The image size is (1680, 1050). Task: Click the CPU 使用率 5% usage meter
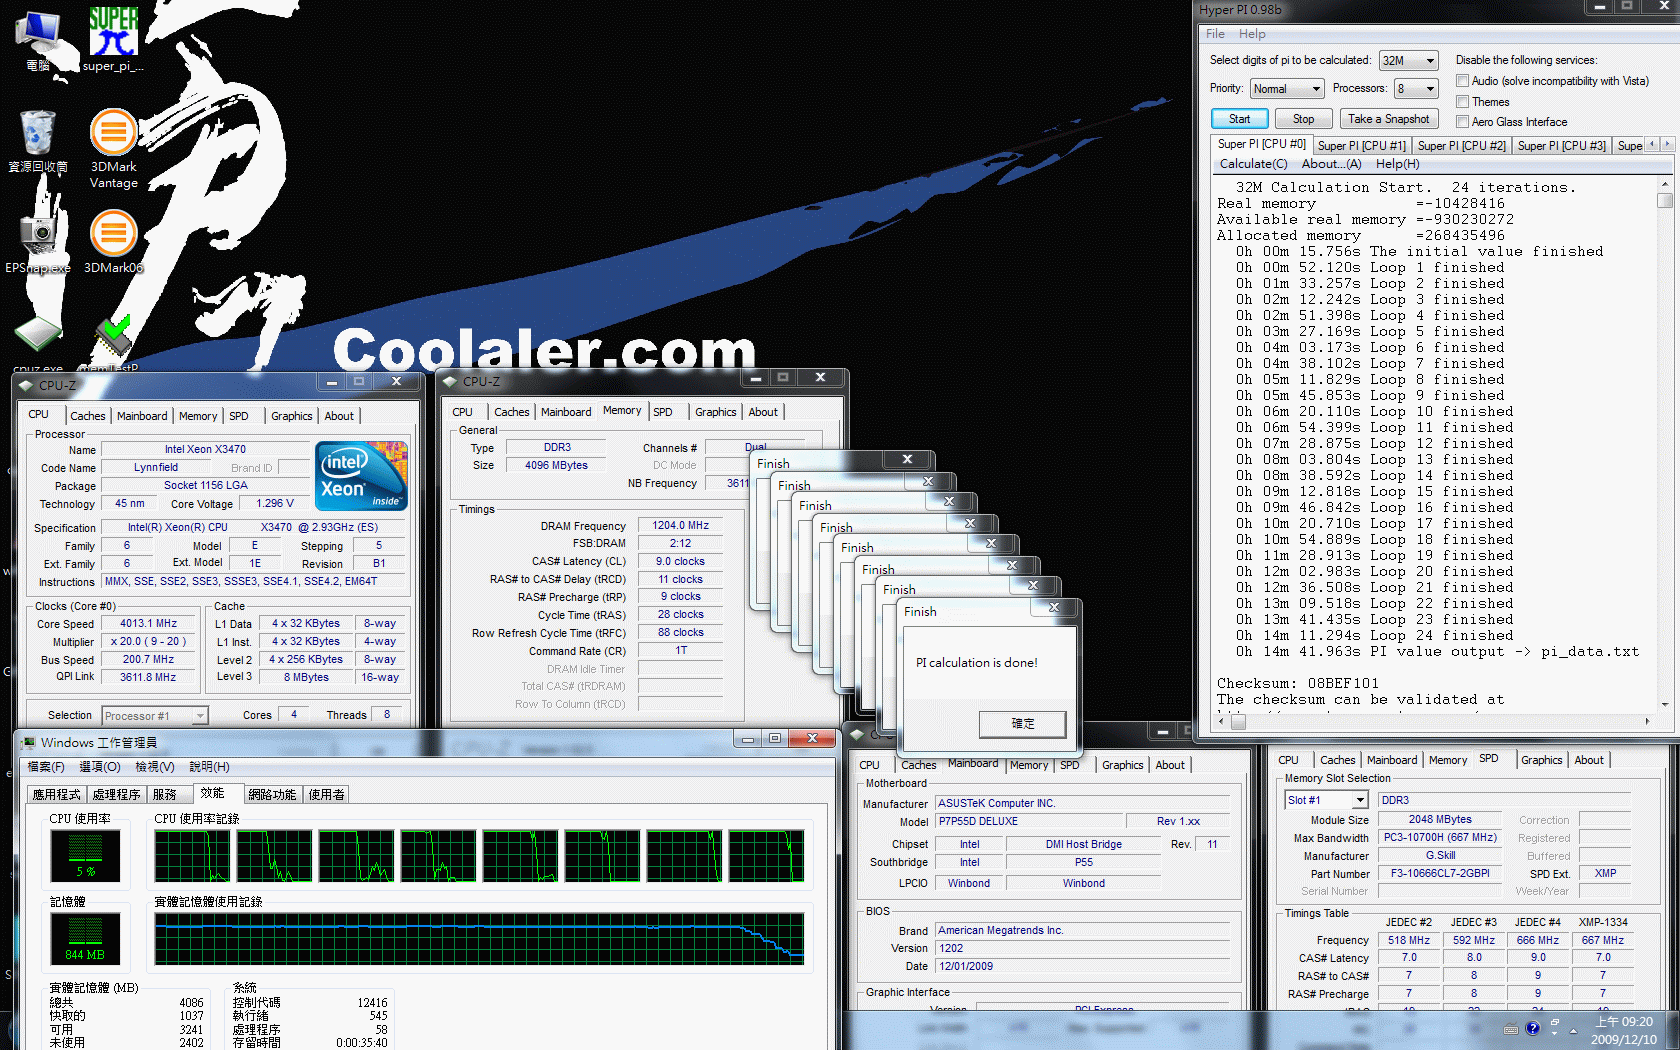pos(85,856)
